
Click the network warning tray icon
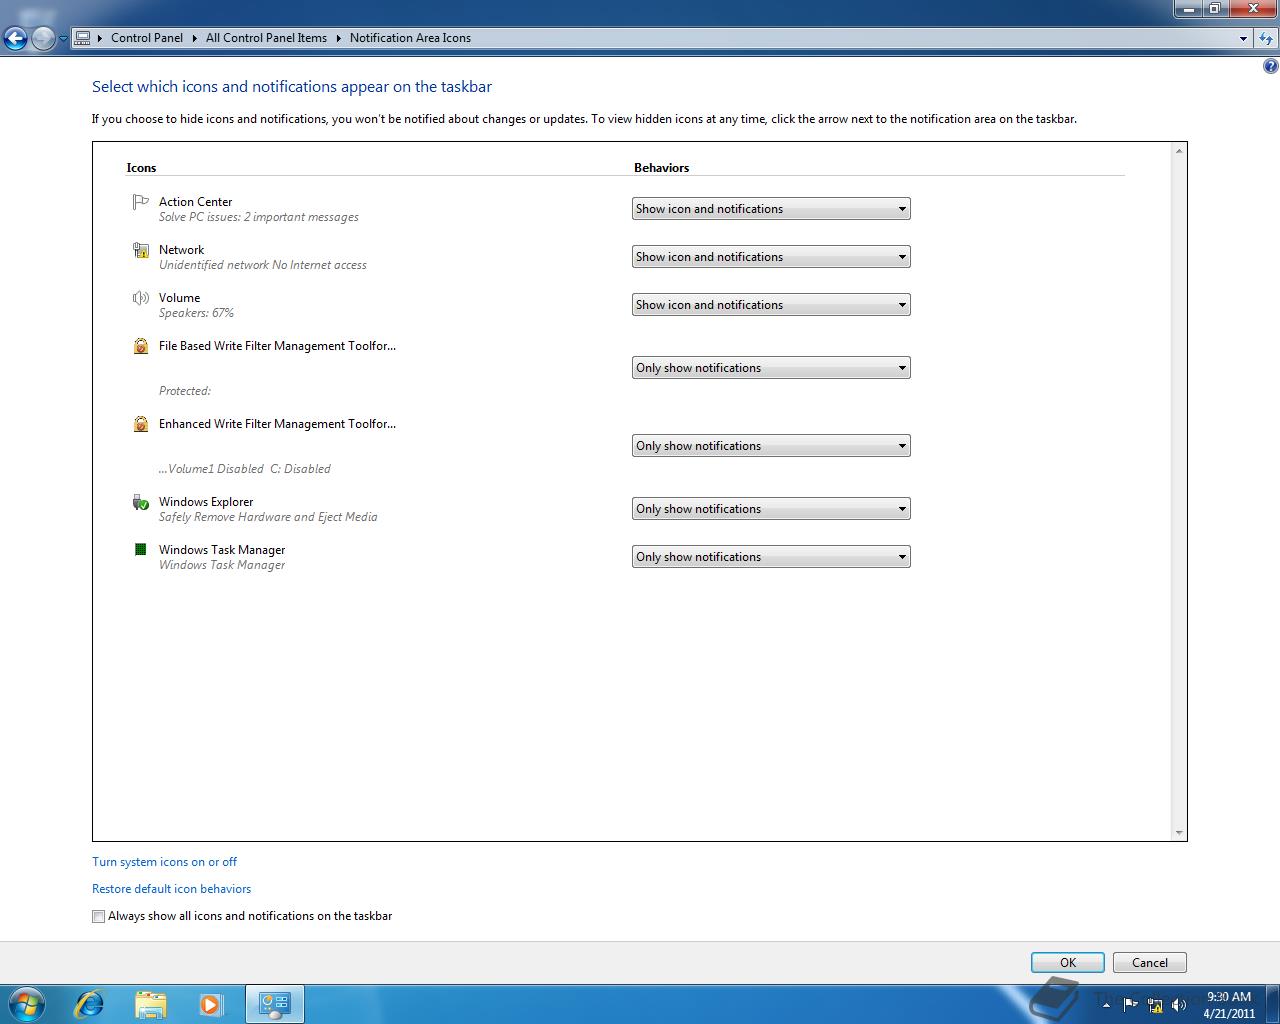1155,1005
